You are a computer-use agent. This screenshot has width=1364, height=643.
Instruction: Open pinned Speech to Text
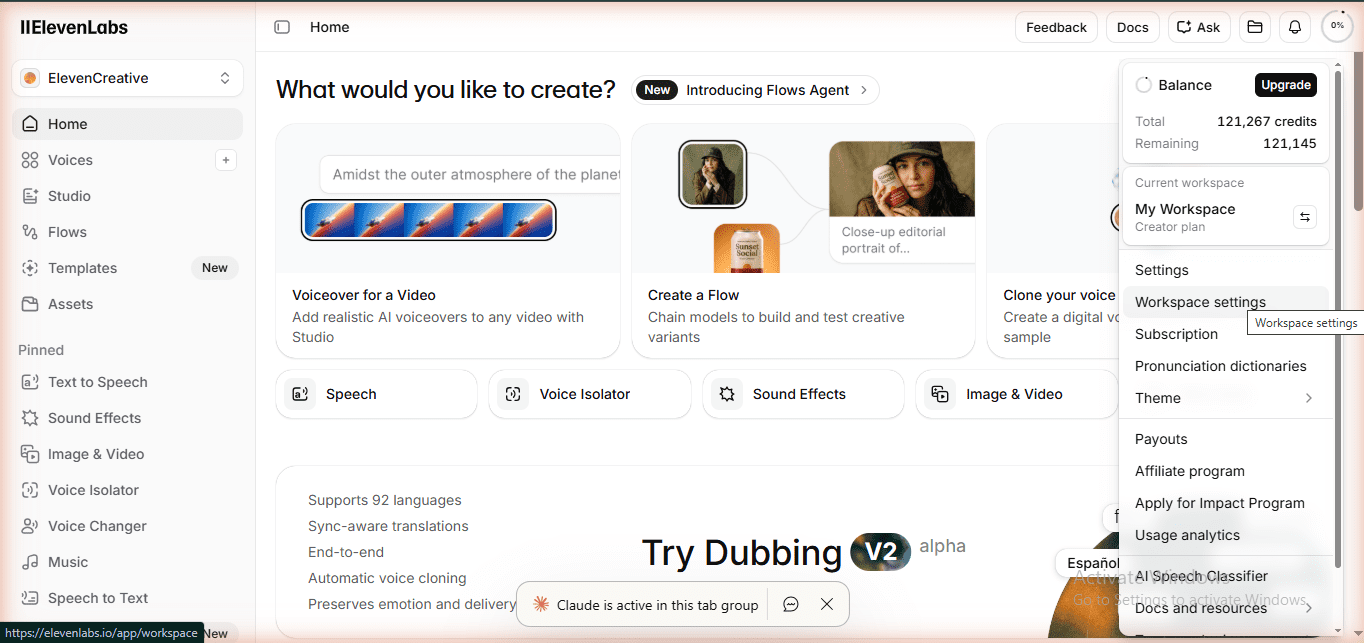click(127, 598)
